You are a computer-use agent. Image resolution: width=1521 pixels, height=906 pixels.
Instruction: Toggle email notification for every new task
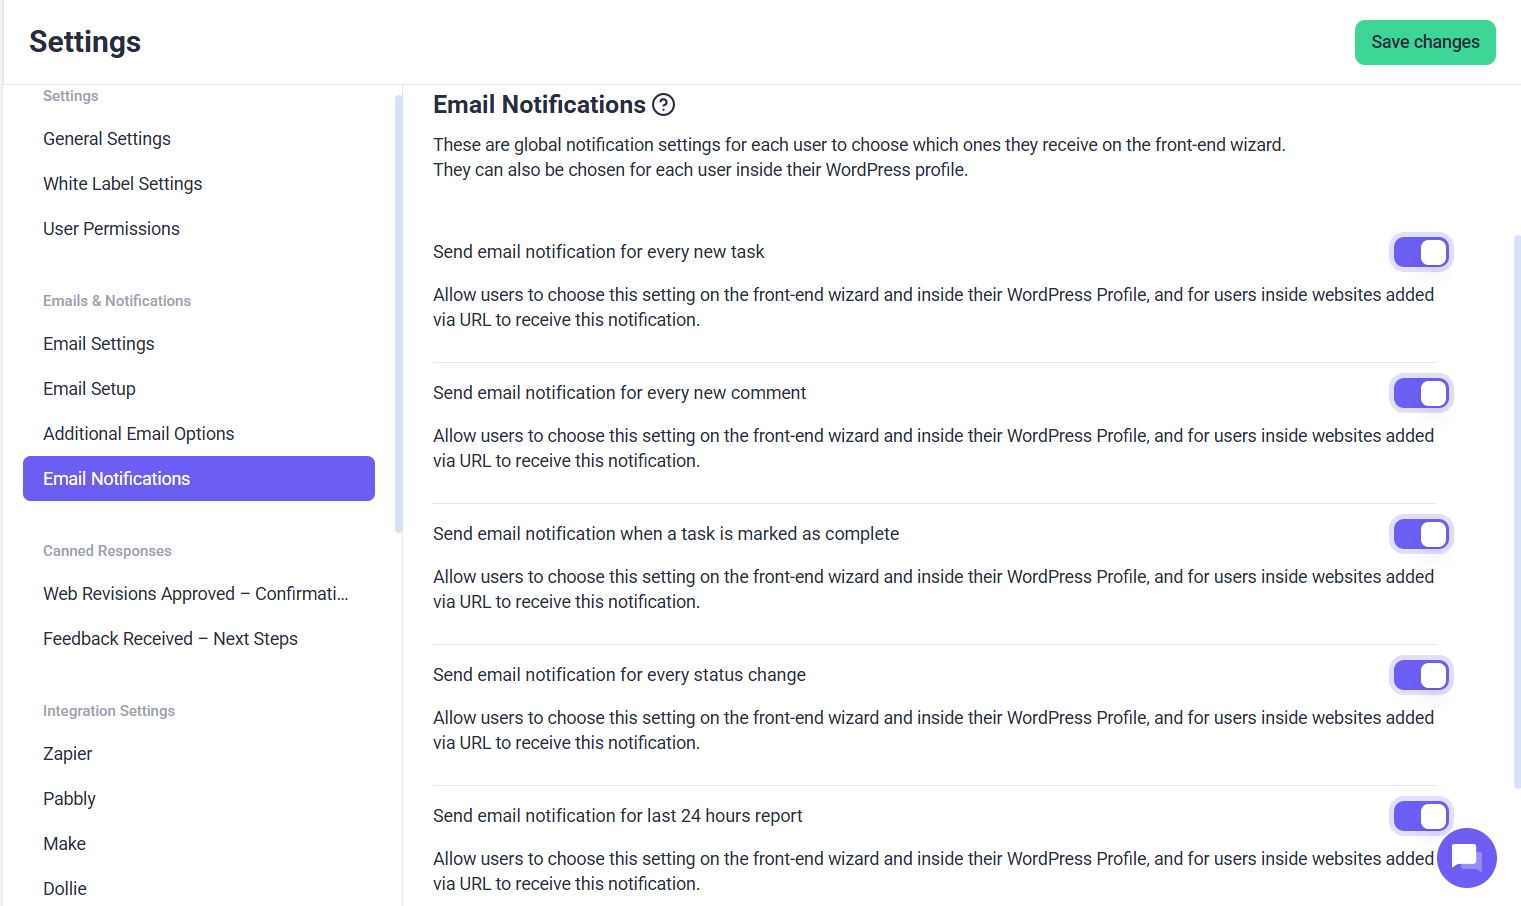click(1421, 252)
